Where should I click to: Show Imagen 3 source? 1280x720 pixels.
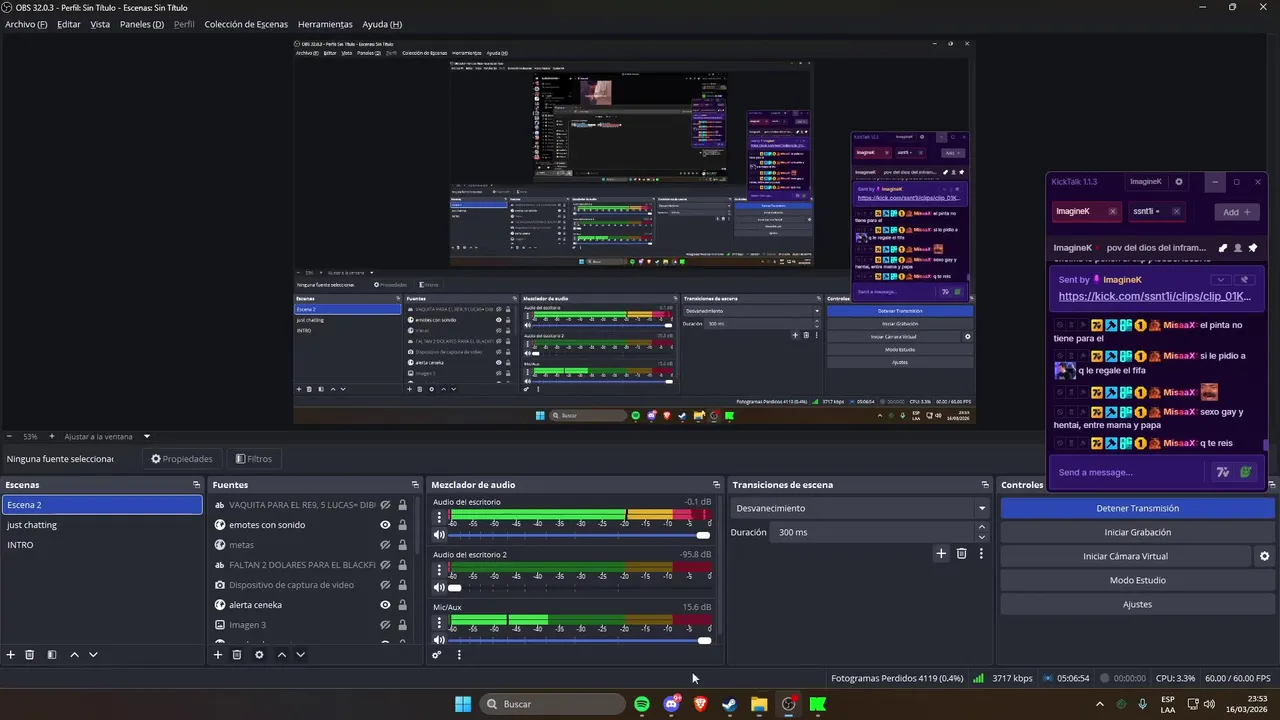[x=385, y=625]
